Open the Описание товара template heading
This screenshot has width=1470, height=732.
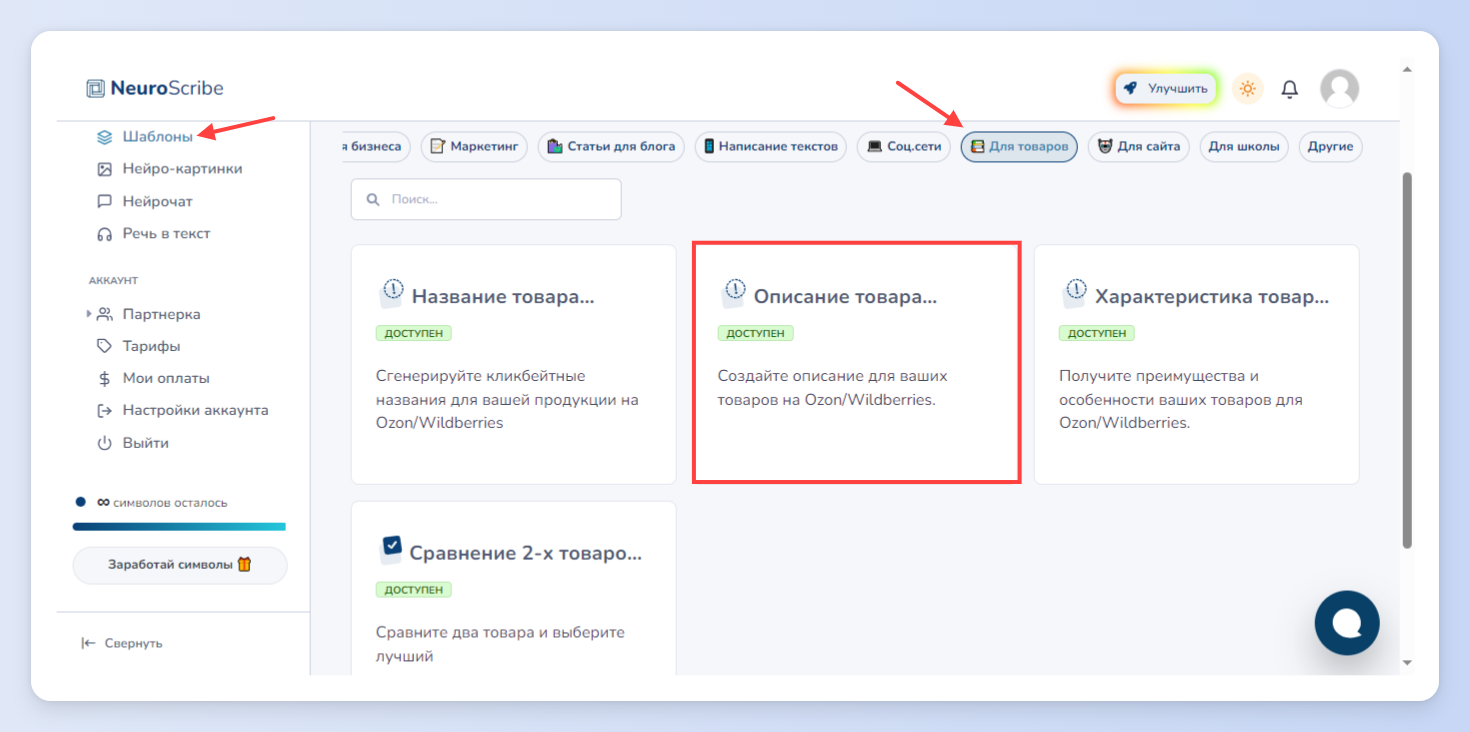(x=845, y=297)
